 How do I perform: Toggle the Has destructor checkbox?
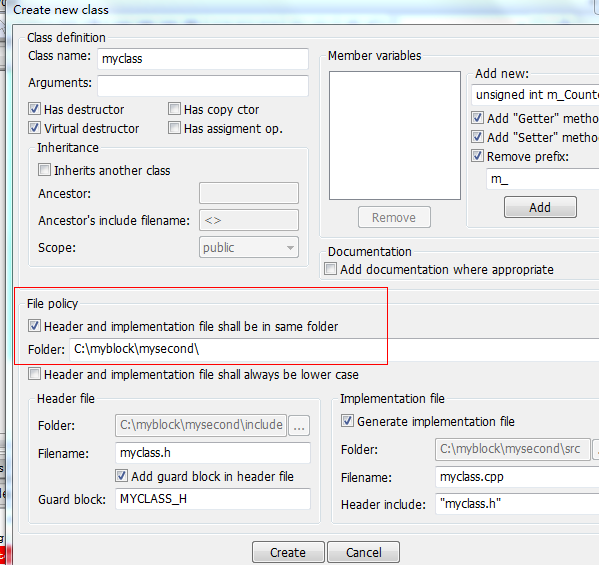point(34,109)
